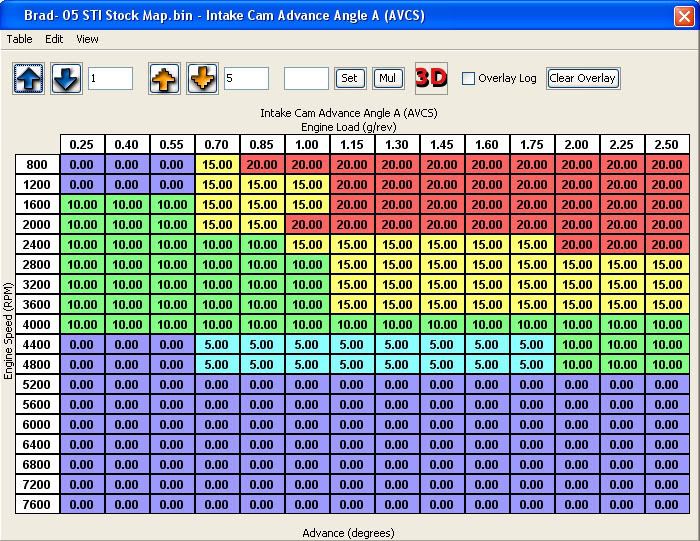
Task: Select the cell at 4400 RPM, 0.70 load
Action: (216, 344)
